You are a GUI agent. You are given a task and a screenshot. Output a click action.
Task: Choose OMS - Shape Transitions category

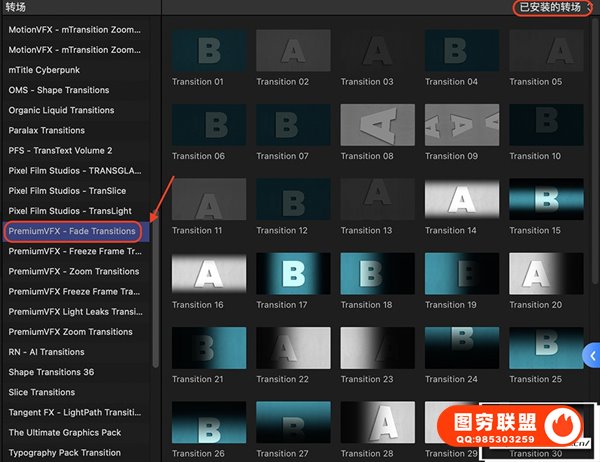(x=60, y=90)
